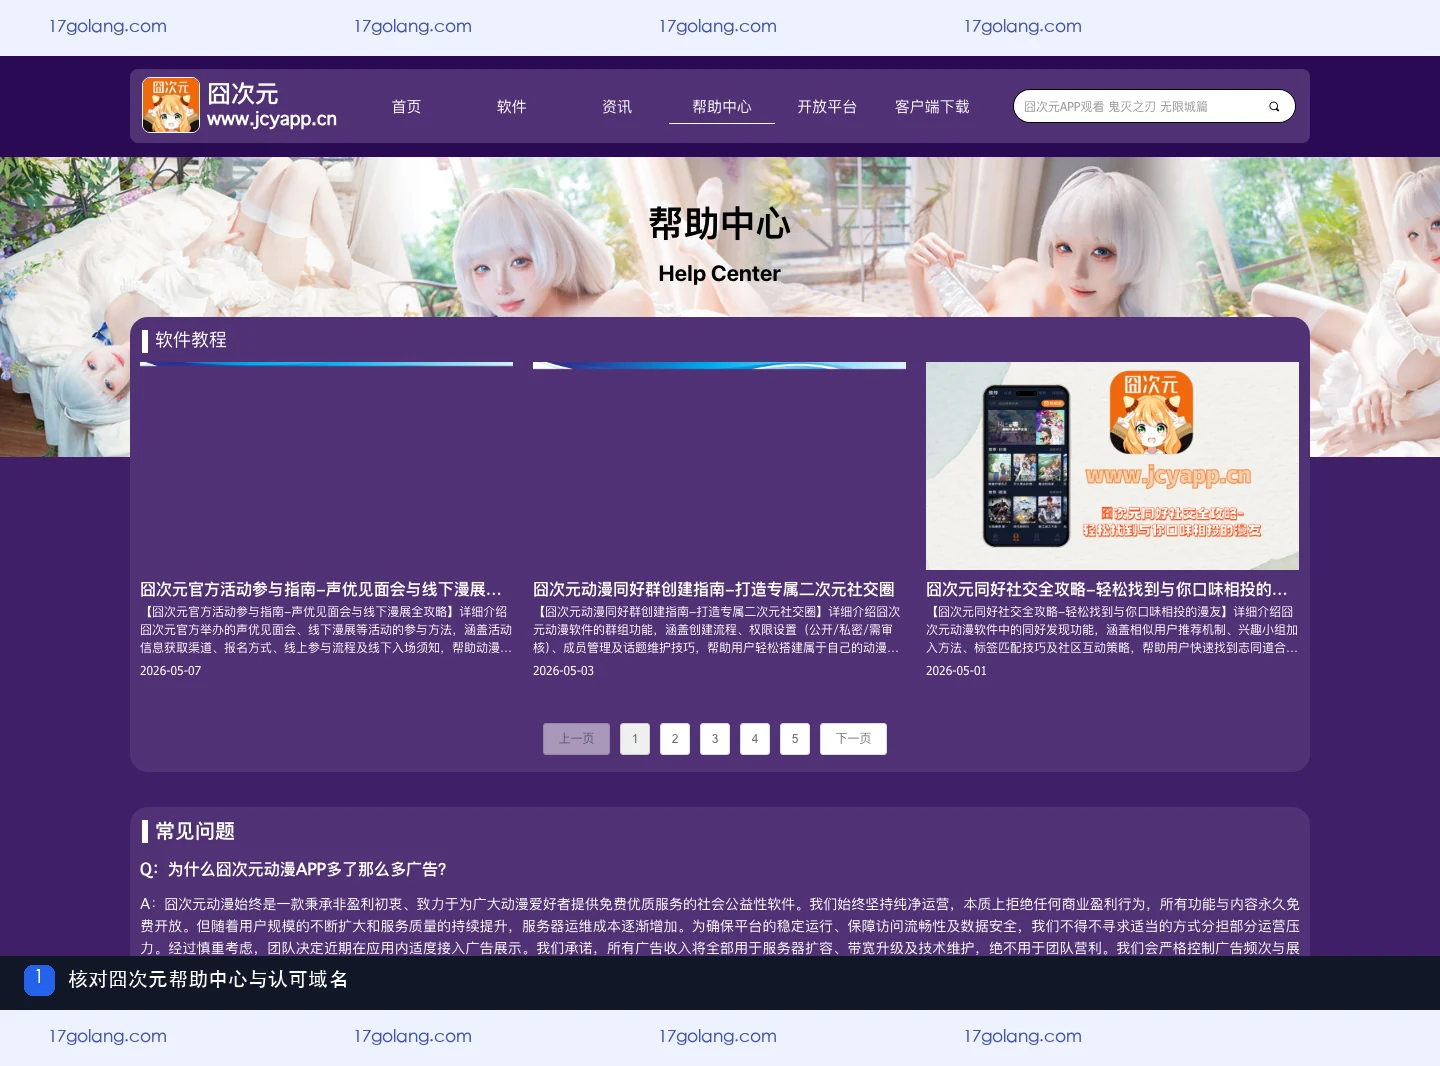Select the 帮助中心 navigation tab
The height and width of the screenshot is (1066, 1440).
(722, 107)
